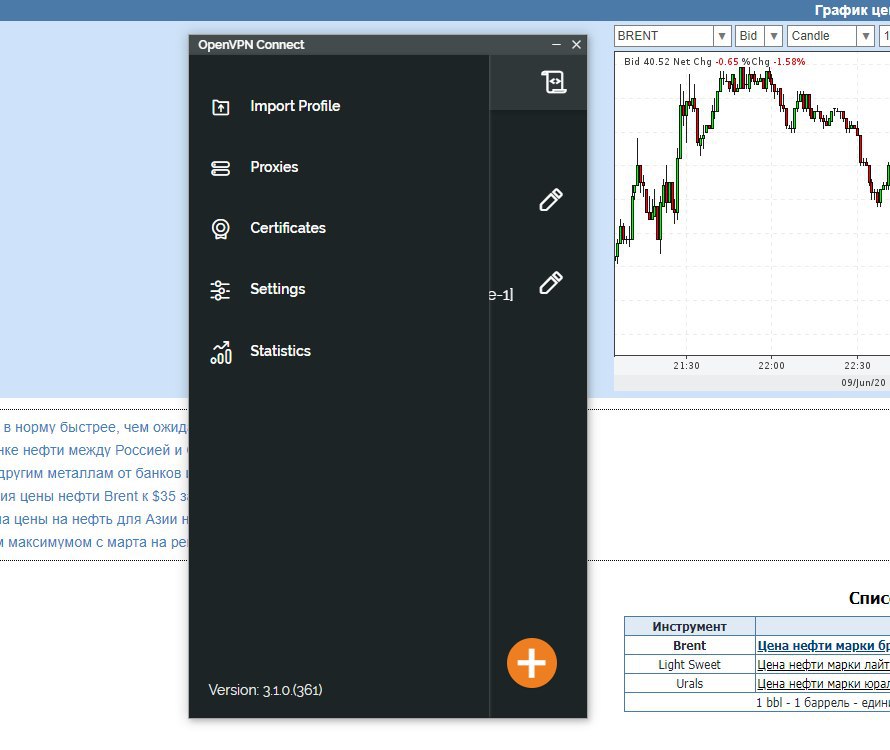Click the OpenVPN Connect title text
Image resolution: width=890 pixels, height=750 pixels.
click(251, 45)
